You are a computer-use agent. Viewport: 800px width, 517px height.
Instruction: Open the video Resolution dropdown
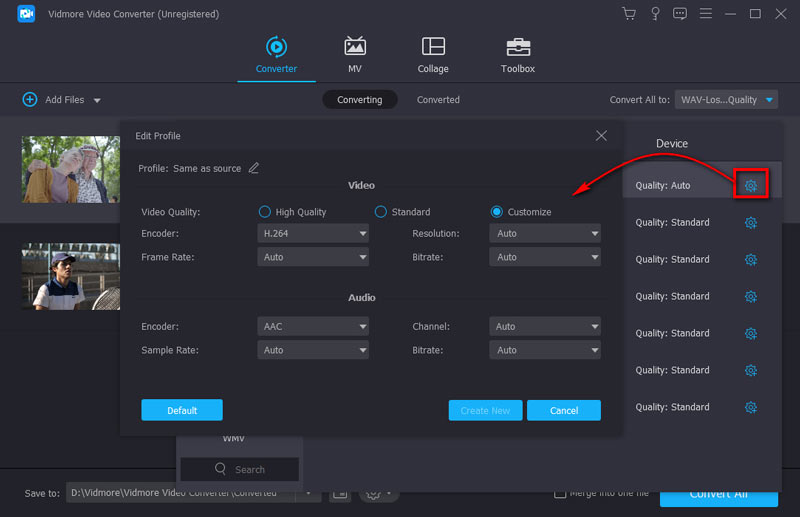click(x=545, y=233)
